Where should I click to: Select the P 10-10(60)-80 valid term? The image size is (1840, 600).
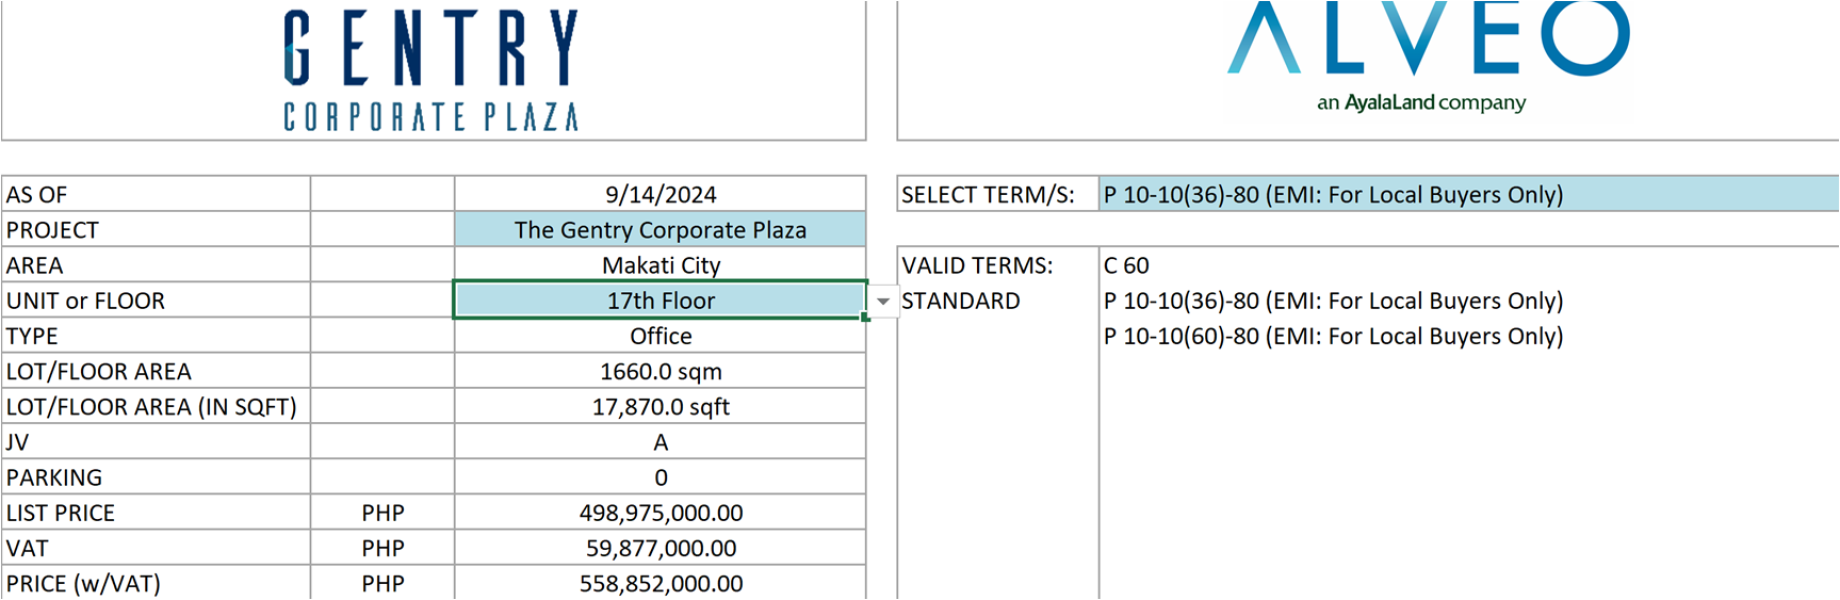(x=1333, y=336)
